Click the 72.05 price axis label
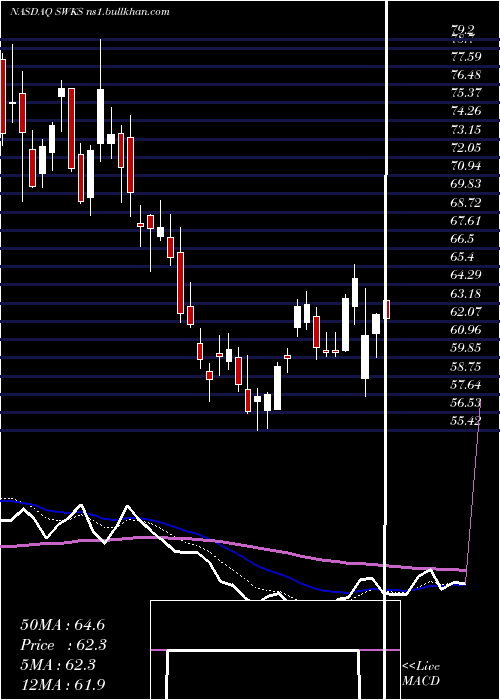The image size is (500, 700). click(466, 148)
